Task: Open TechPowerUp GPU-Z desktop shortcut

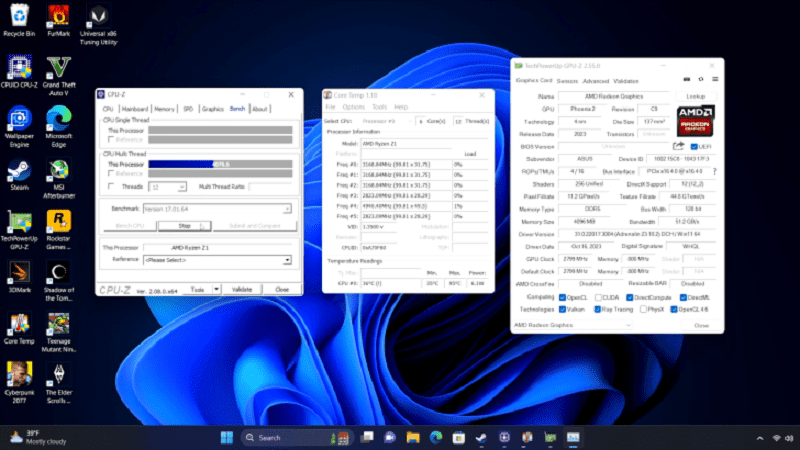Action: (19, 230)
